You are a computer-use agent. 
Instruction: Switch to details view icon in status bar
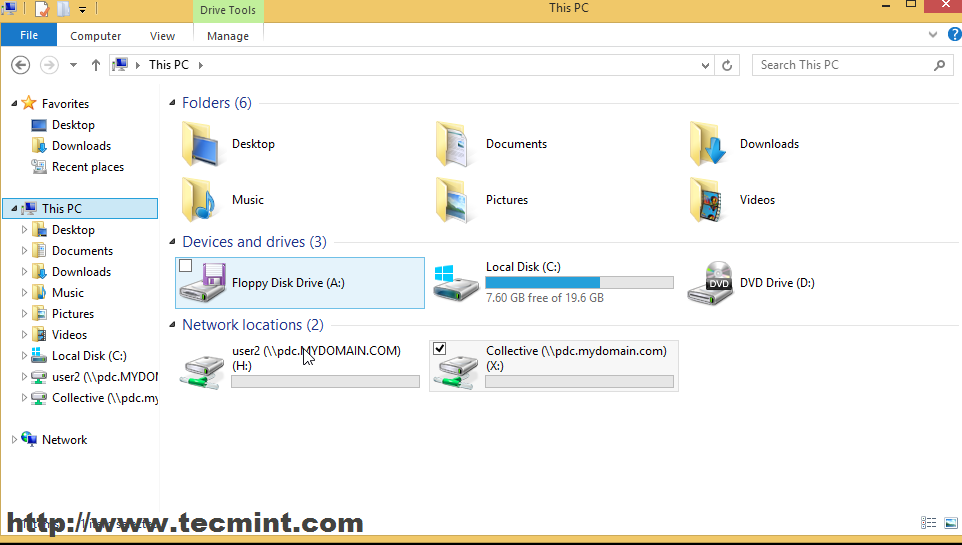pyautogui.click(x=928, y=522)
